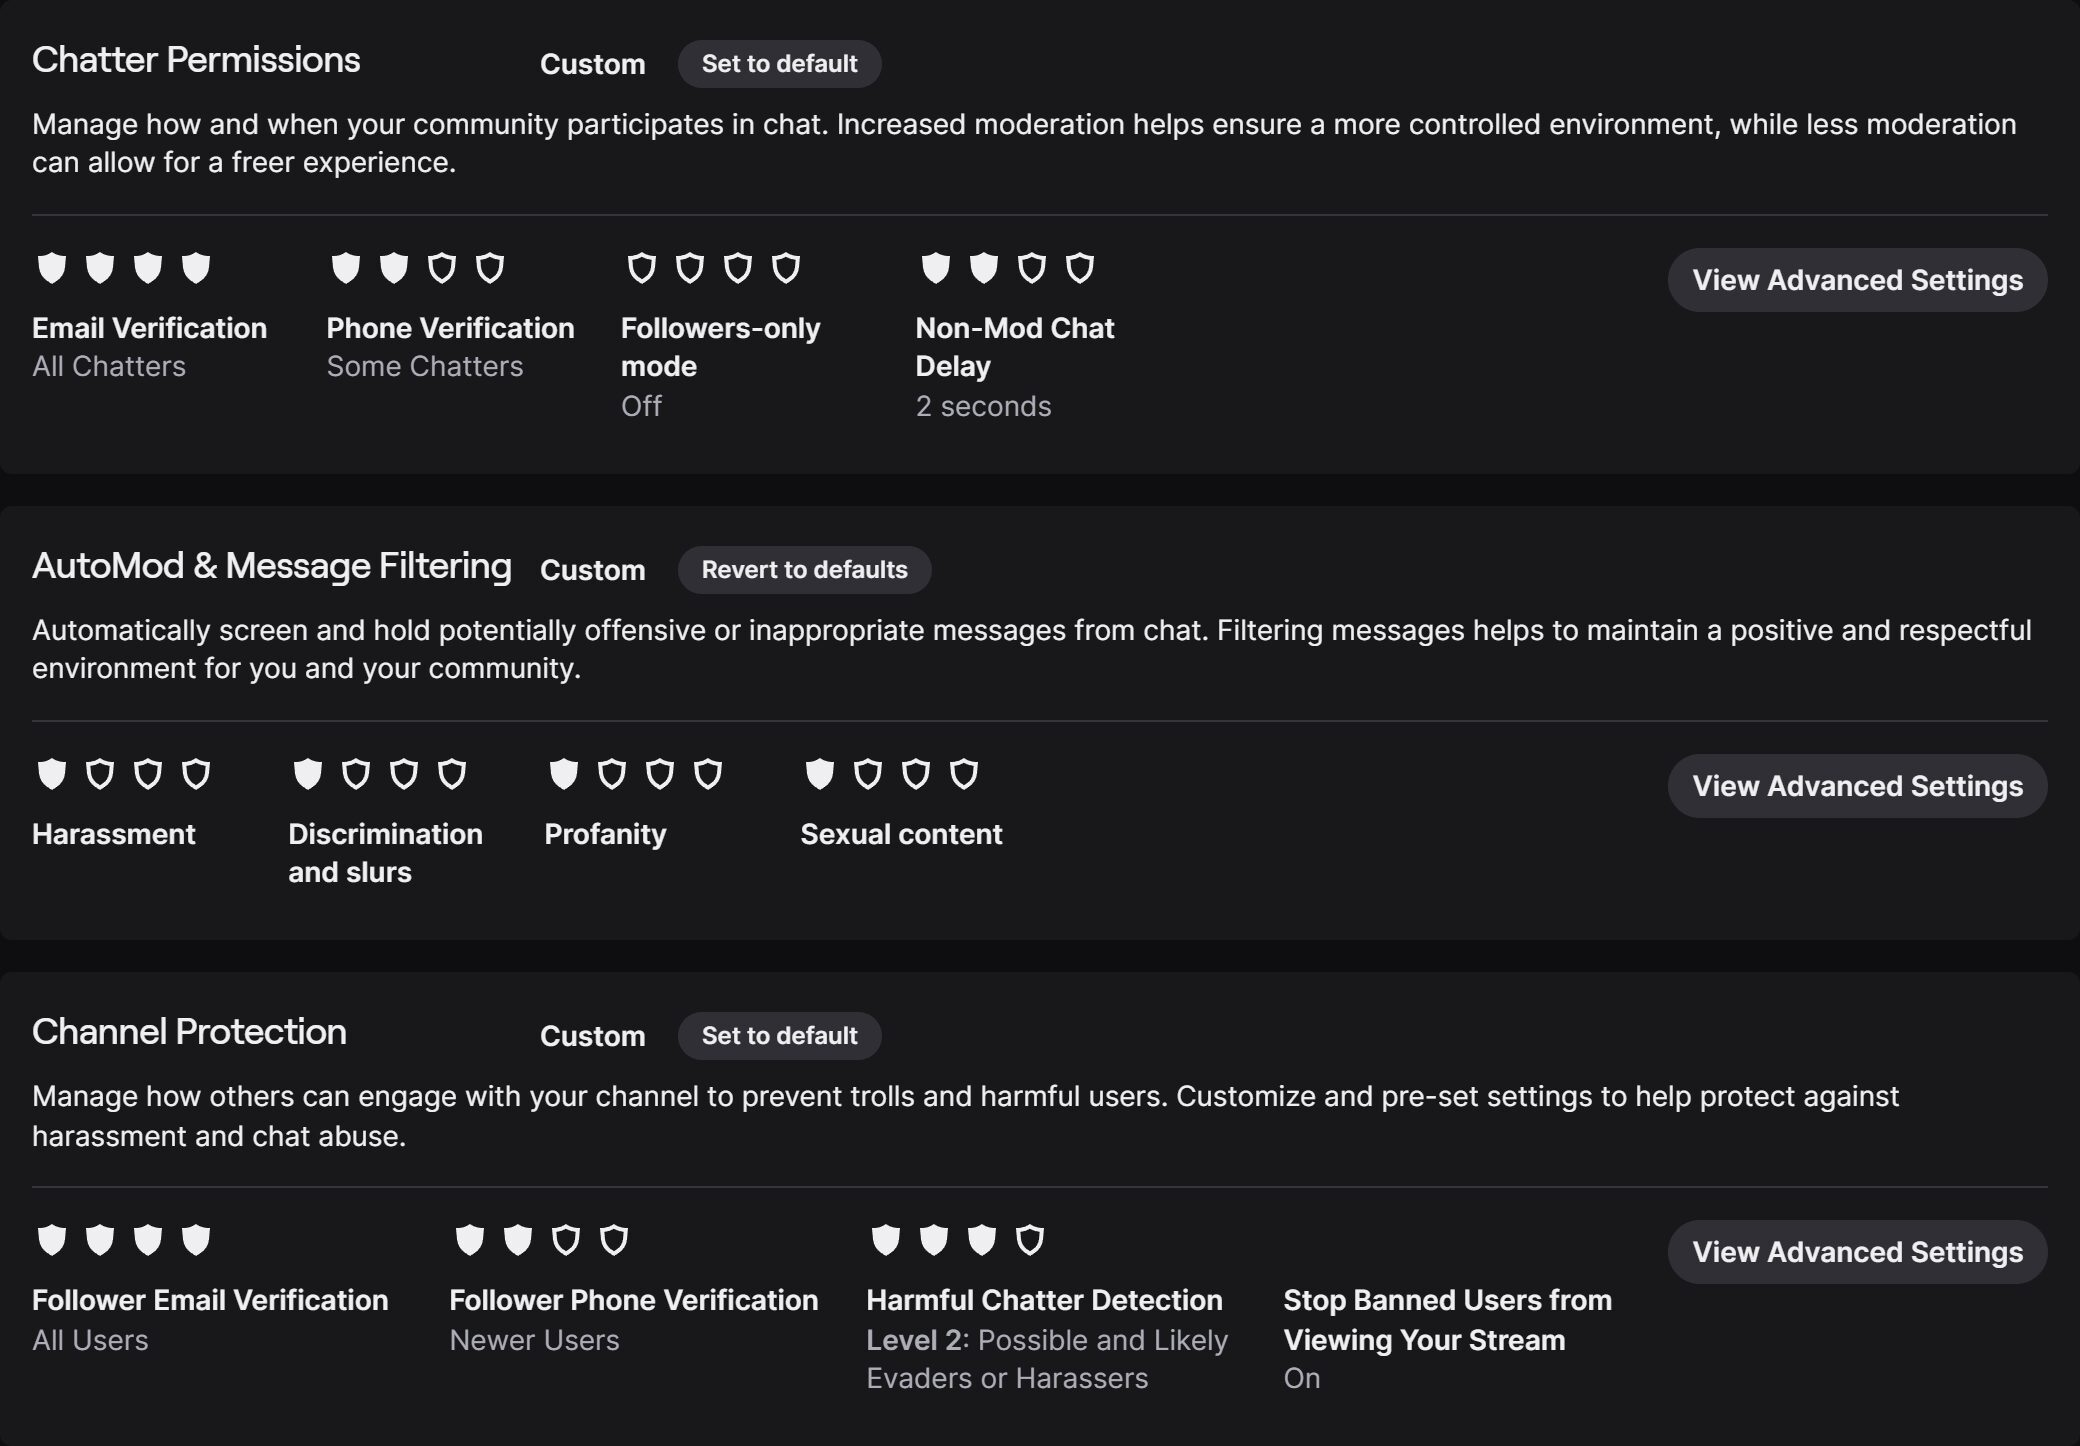This screenshot has height=1446, width=2080.
Task: Click the fourth shield under Email Verification
Action: pyautogui.click(x=196, y=268)
